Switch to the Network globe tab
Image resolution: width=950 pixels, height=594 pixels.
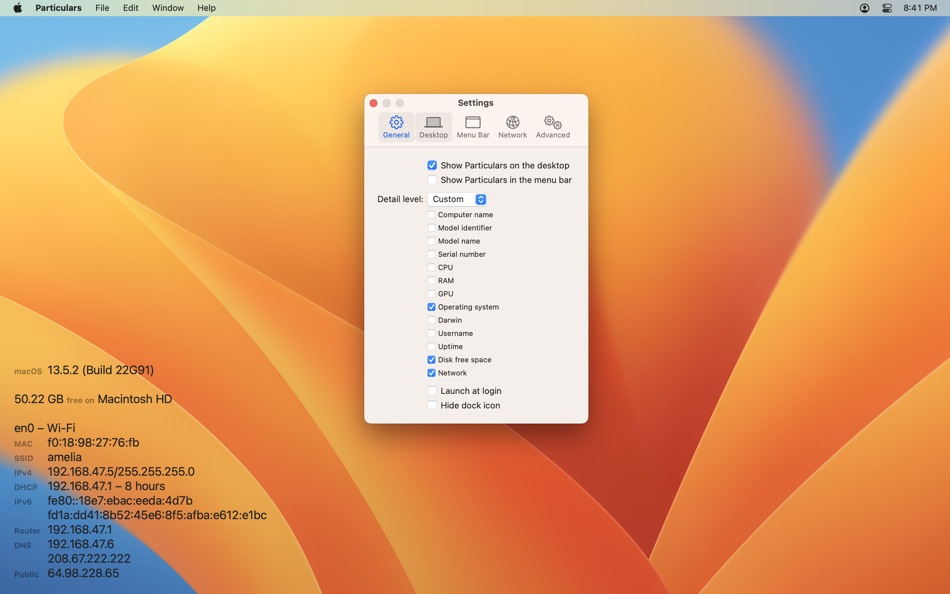(x=513, y=127)
